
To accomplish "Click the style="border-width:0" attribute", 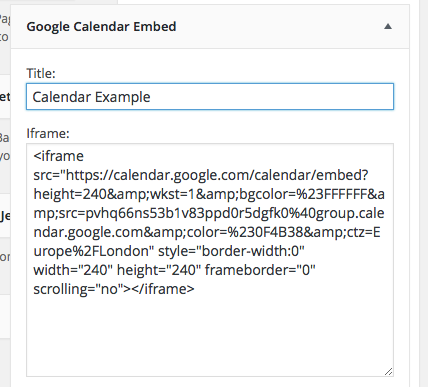I will [x=231, y=251].
